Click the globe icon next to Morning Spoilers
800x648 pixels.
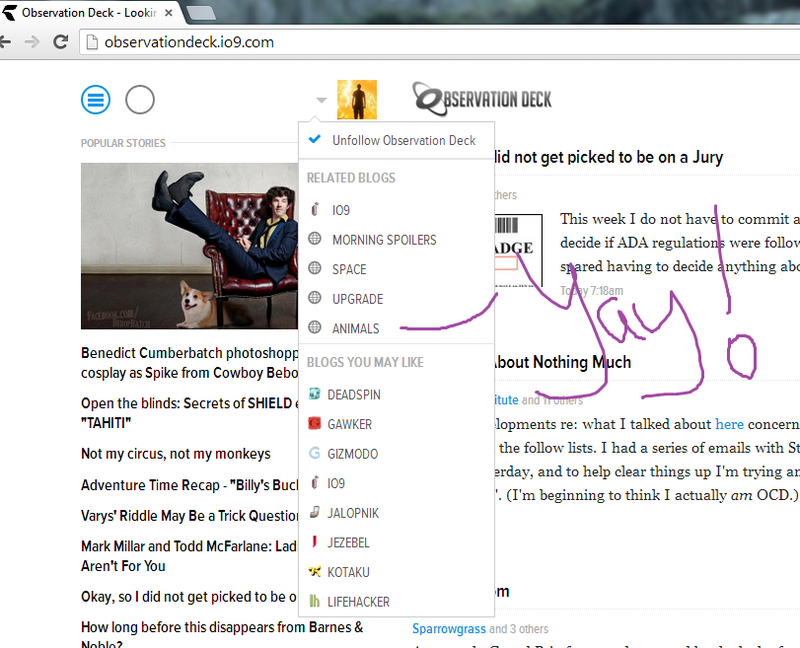(x=315, y=239)
